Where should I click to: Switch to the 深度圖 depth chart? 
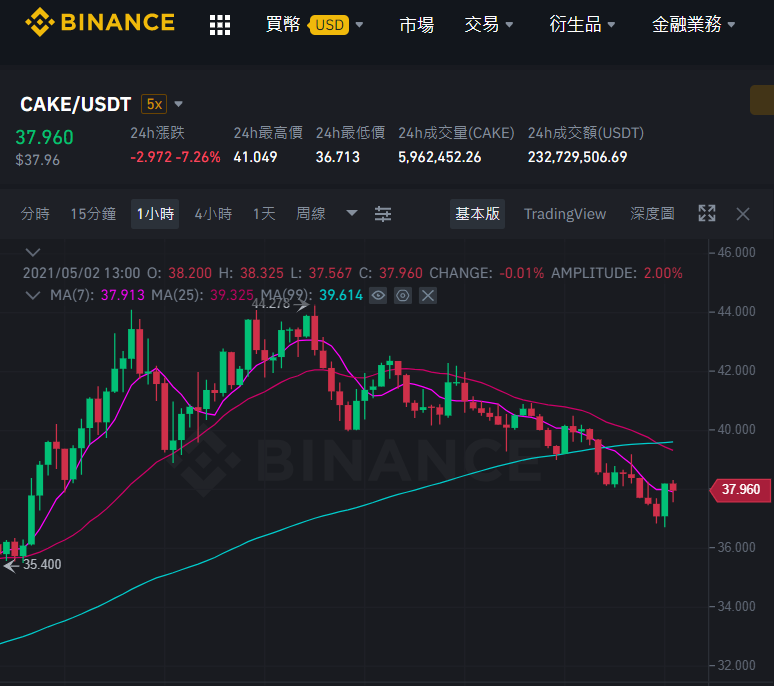(x=652, y=214)
